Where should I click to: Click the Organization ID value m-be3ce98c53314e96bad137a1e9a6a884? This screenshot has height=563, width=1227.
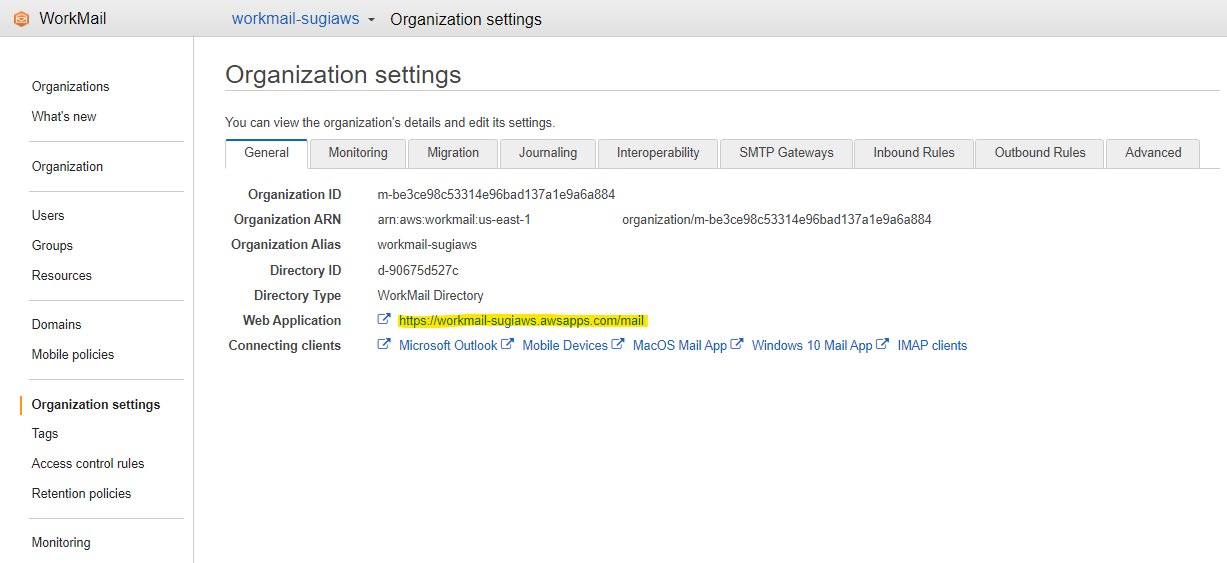point(496,195)
